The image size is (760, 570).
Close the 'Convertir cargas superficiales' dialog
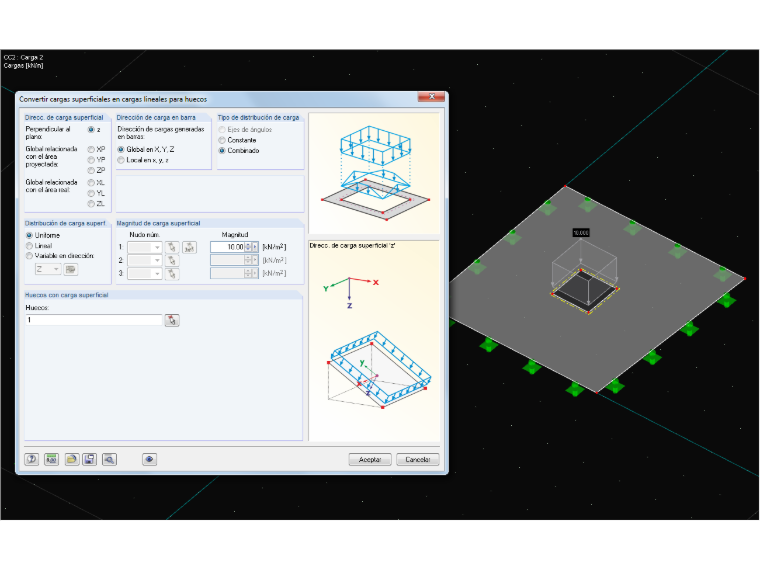(x=431, y=97)
